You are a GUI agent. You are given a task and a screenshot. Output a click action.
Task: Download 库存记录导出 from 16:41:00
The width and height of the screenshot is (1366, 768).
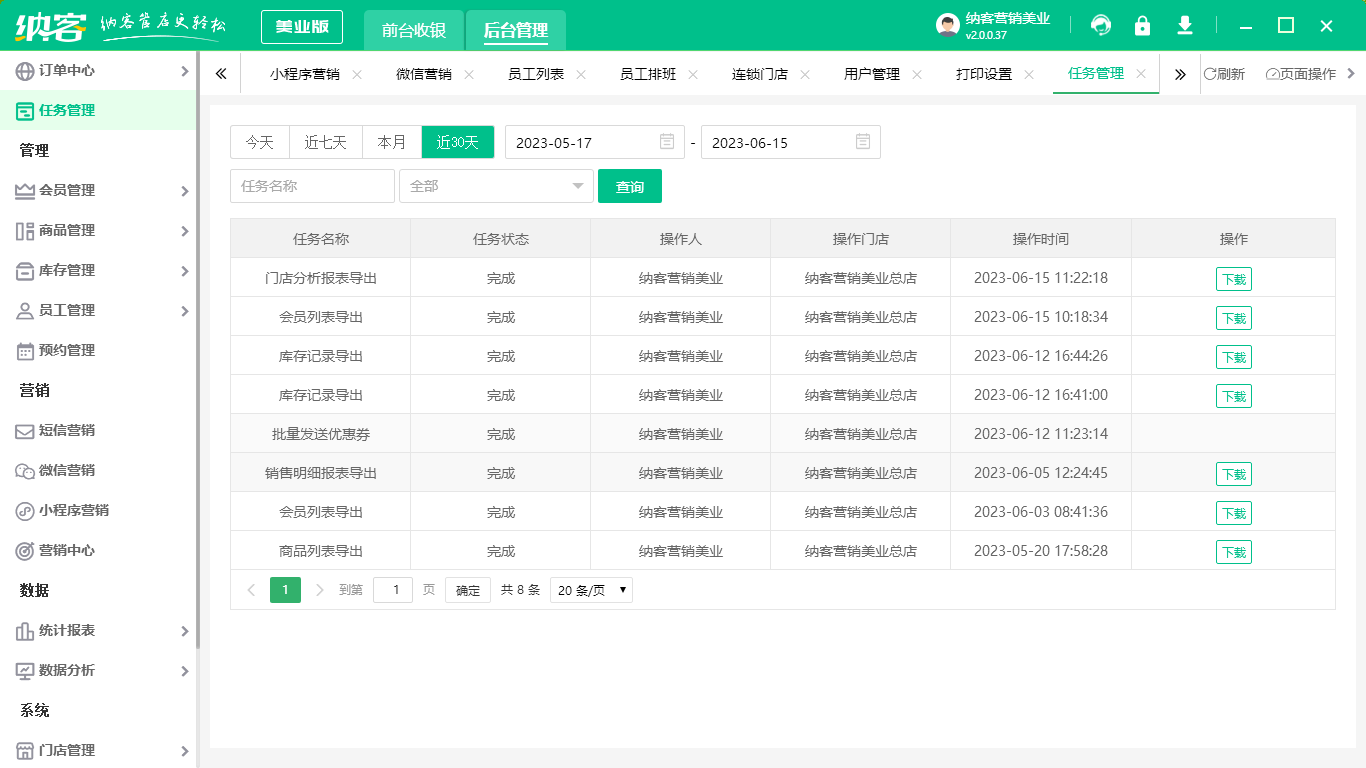[x=1234, y=396]
